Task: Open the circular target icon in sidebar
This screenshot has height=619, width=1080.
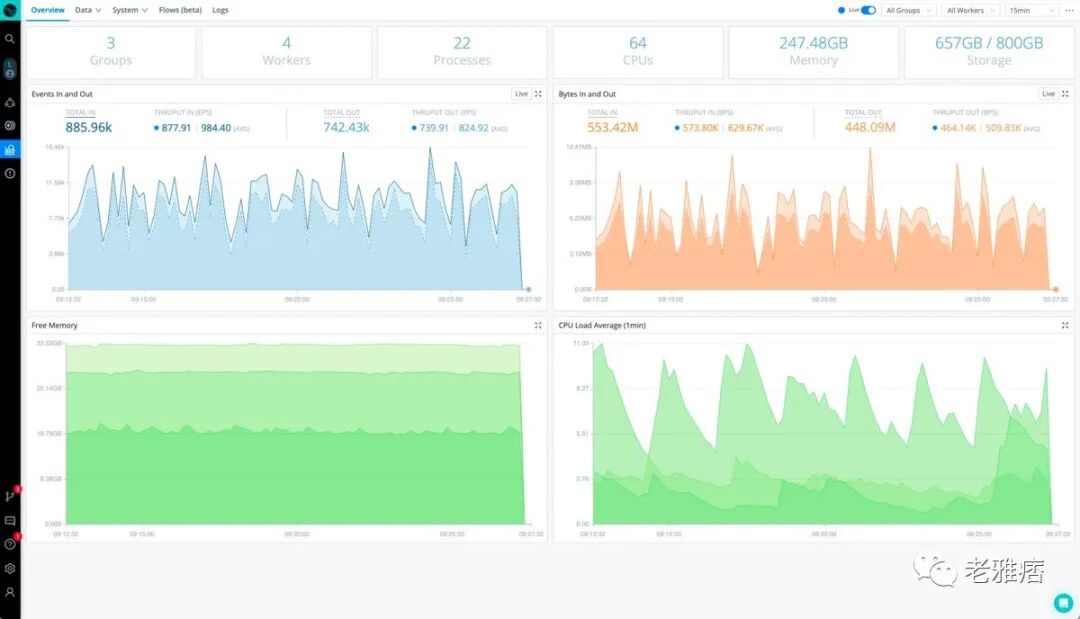Action: pyautogui.click(x=10, y=125)
